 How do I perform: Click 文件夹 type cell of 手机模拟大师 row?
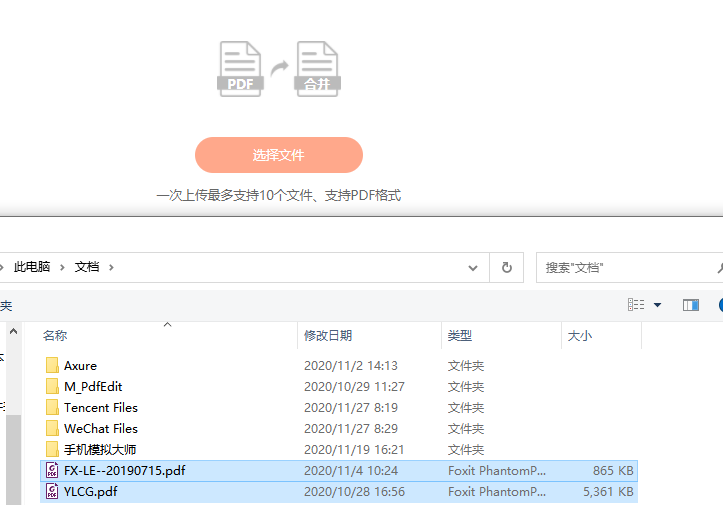[466, 450]
